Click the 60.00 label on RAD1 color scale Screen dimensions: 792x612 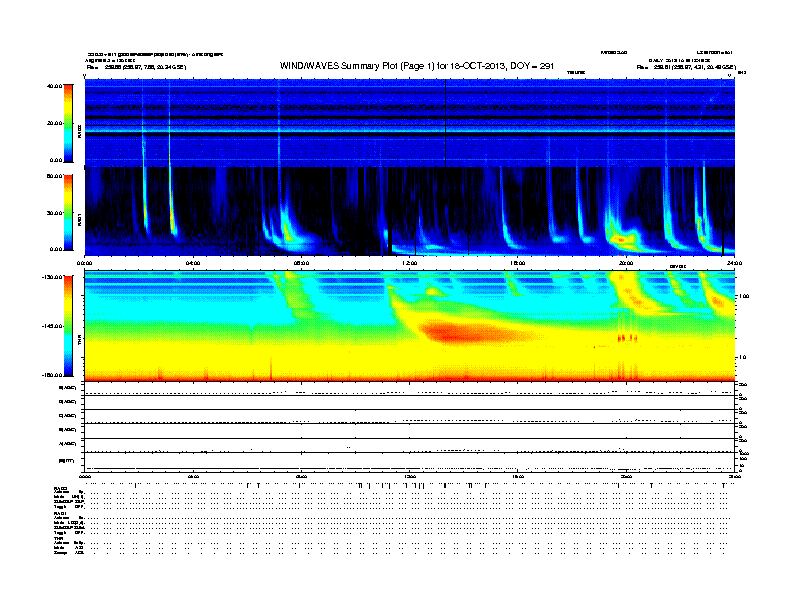(x=55, y=176)
